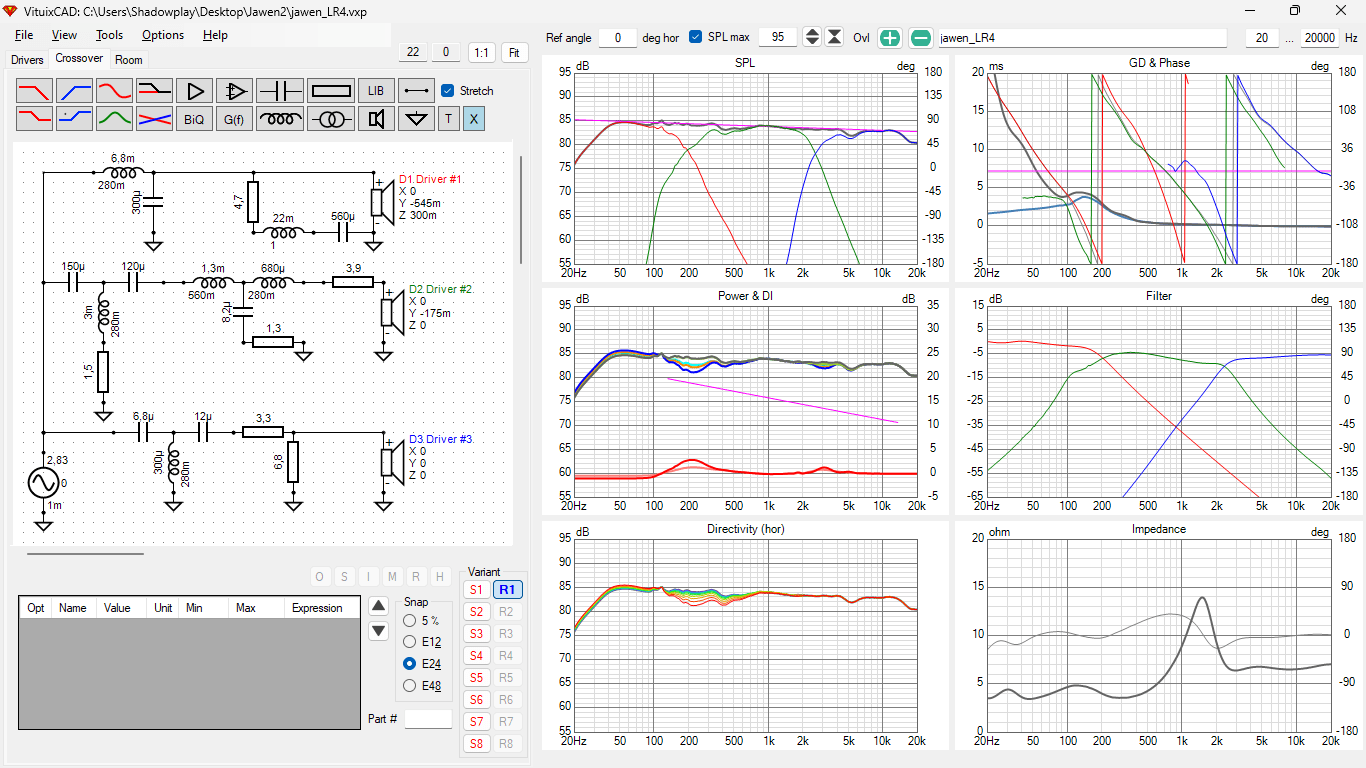Switch to the Room tab
The height and width of the screenshot is (768, 1366).
coord(129,60)
